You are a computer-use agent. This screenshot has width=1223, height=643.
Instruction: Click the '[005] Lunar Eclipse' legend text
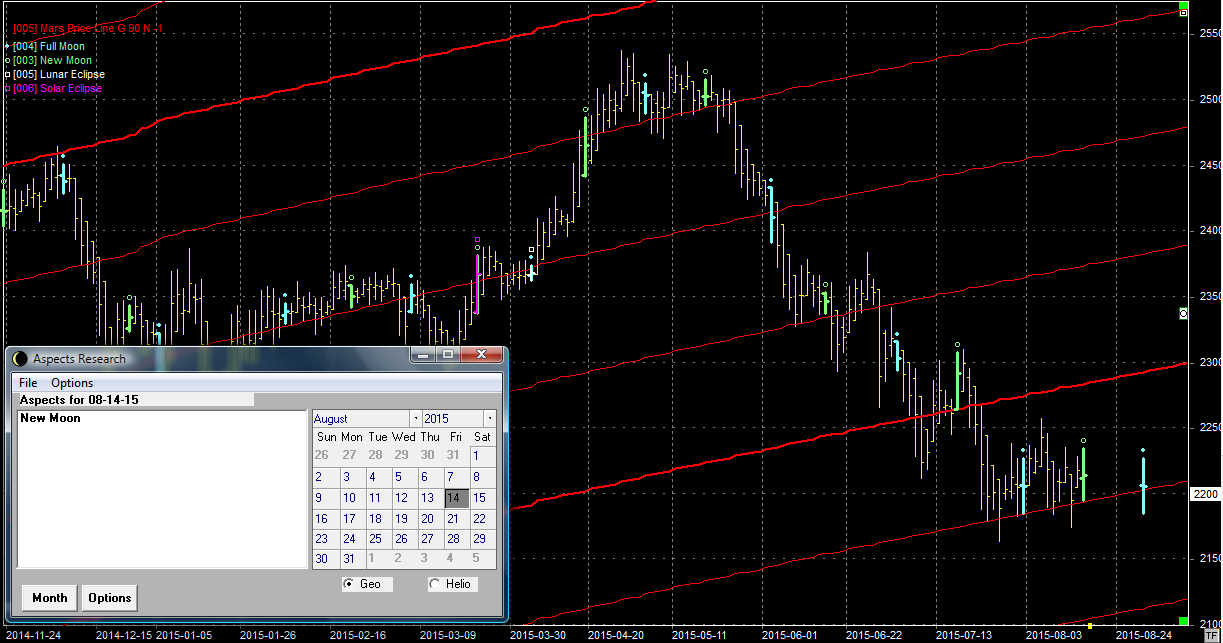[59, 75]
